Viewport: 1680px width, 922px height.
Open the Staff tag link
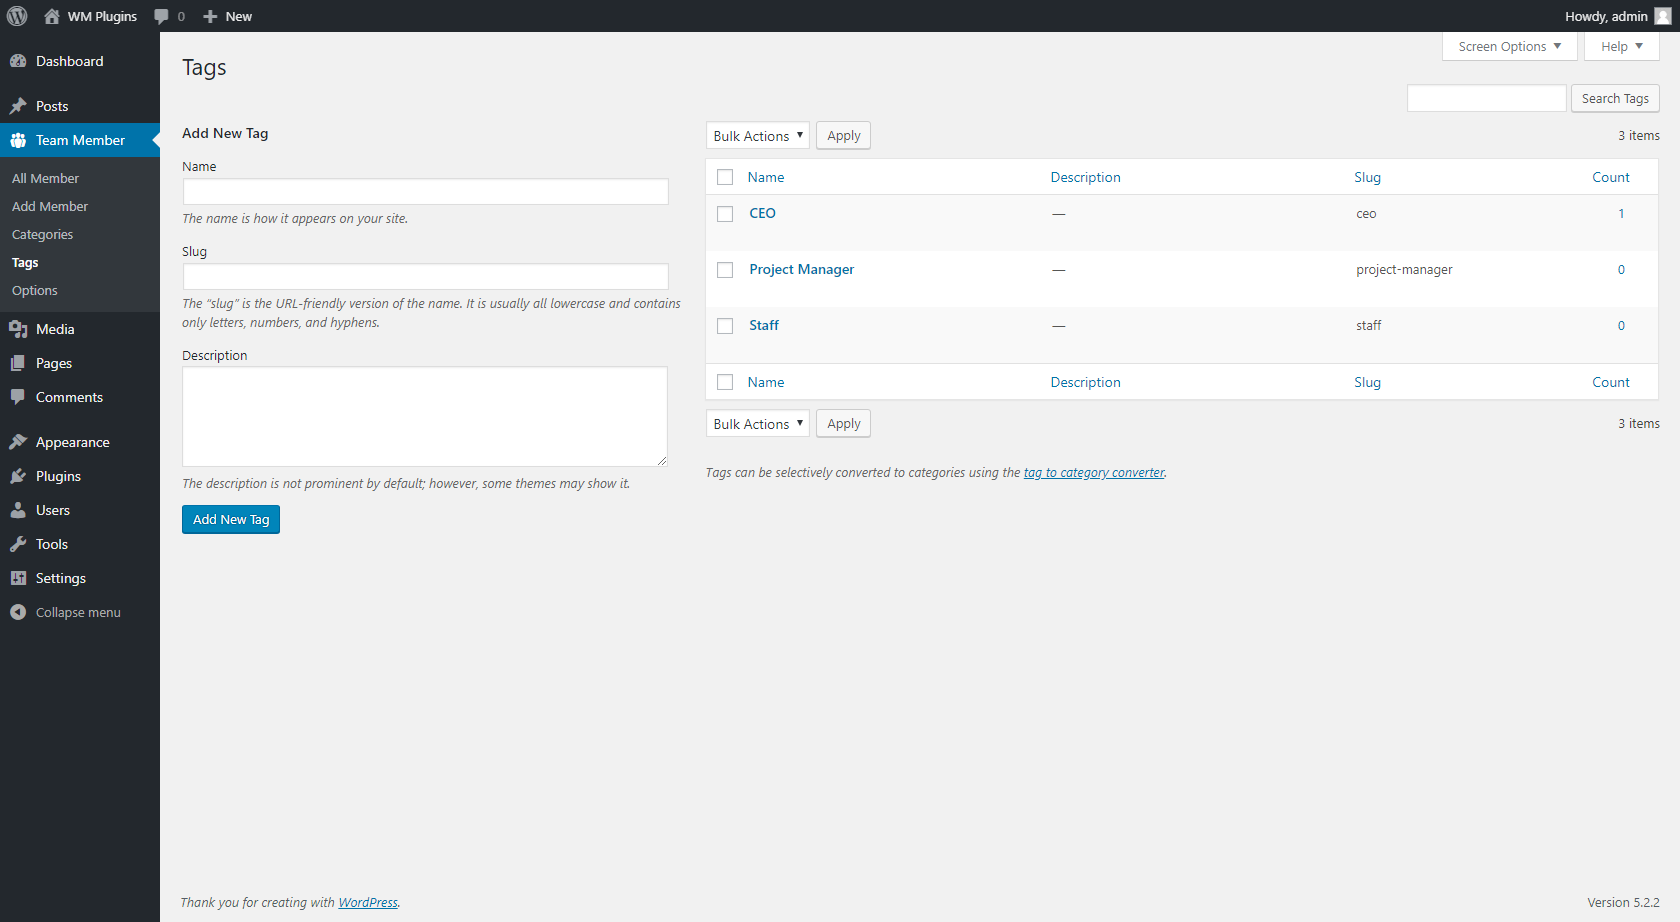coord(764,325)
